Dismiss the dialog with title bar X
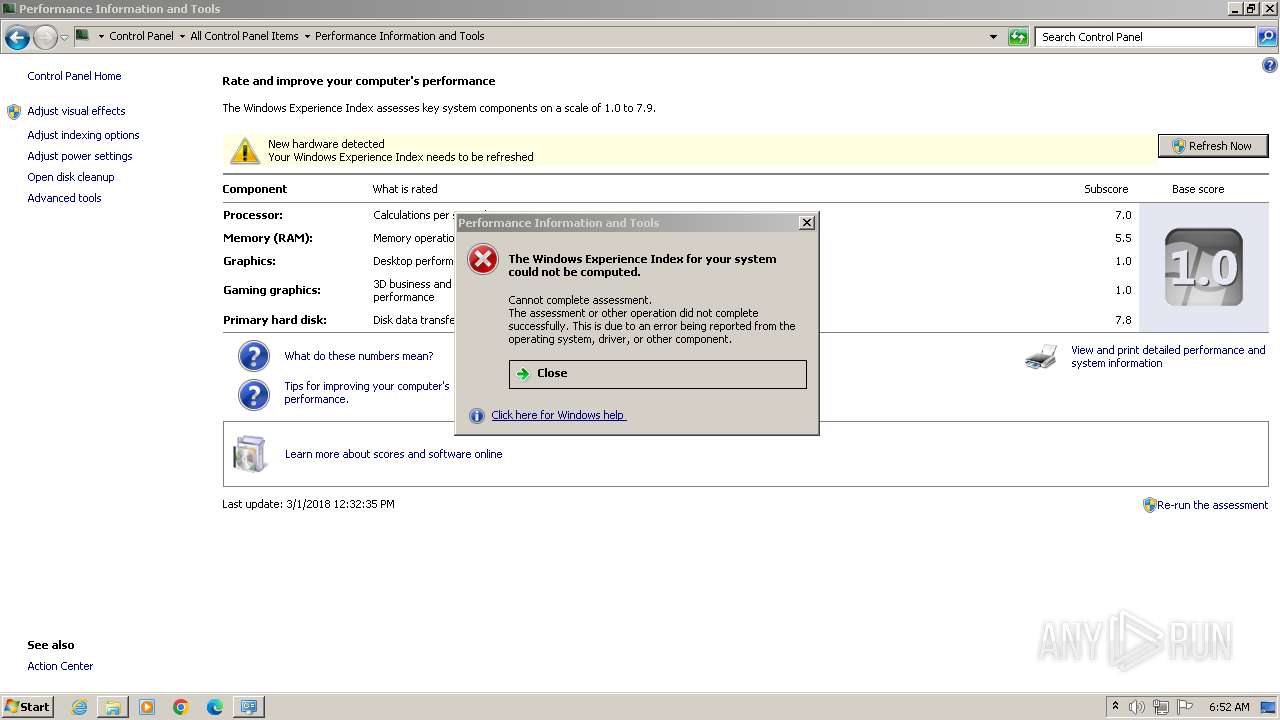This screenshot has height=720, width=1280. point(807,223)
